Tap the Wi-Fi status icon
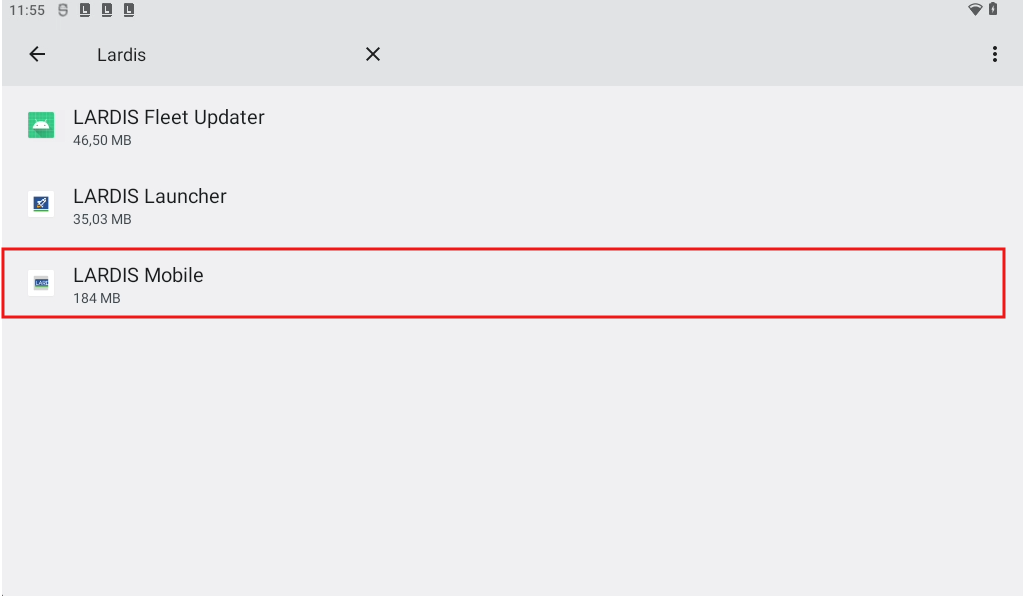1023x596 pixels. pos(975,10)
